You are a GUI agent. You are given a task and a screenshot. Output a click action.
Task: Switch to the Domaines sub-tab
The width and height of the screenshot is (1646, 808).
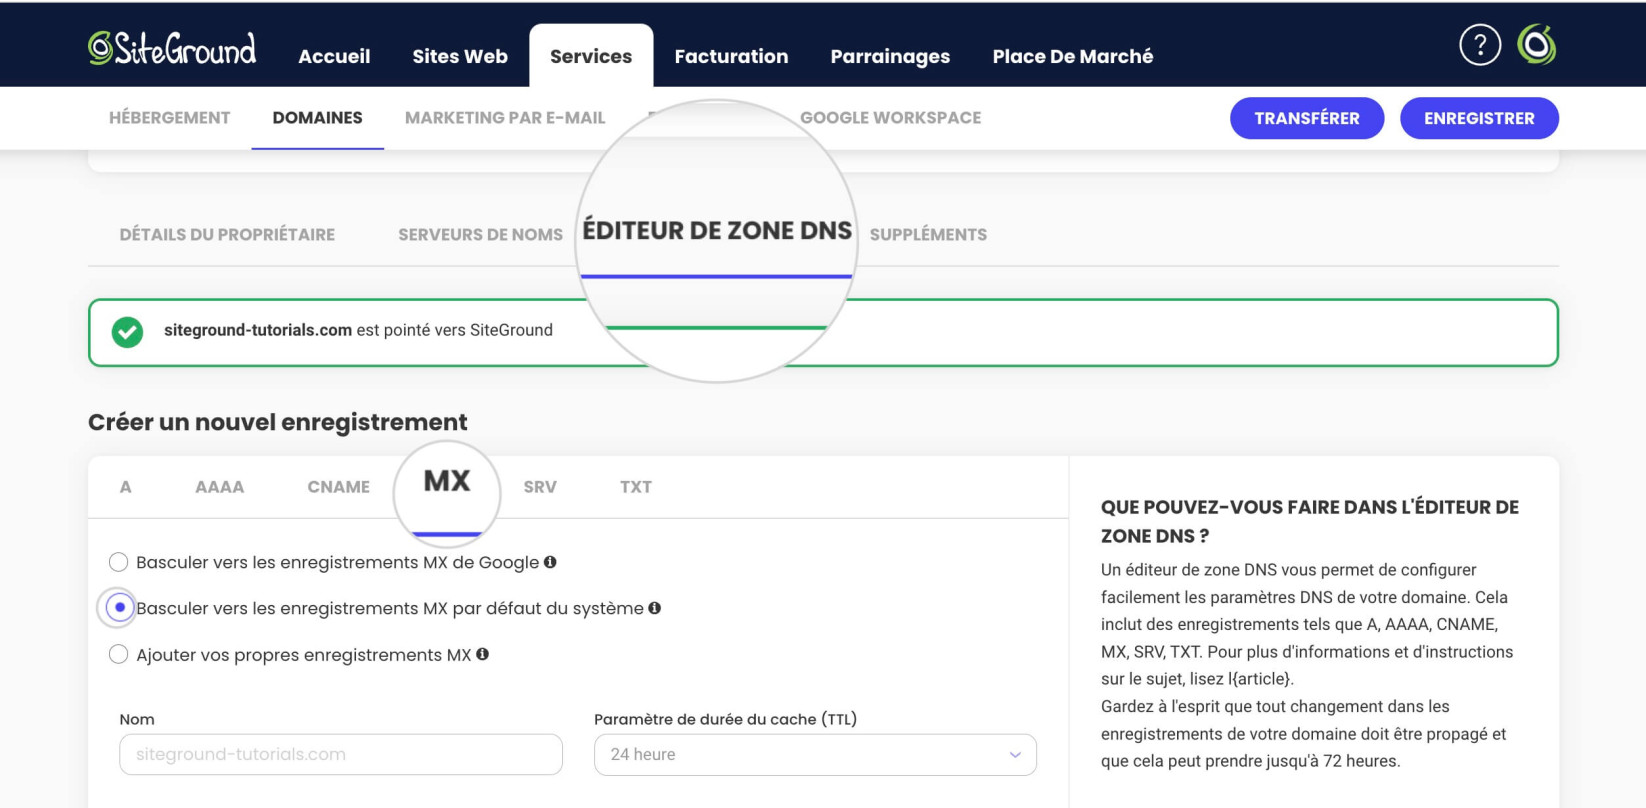pyautogui.click(x=318, y=118)
